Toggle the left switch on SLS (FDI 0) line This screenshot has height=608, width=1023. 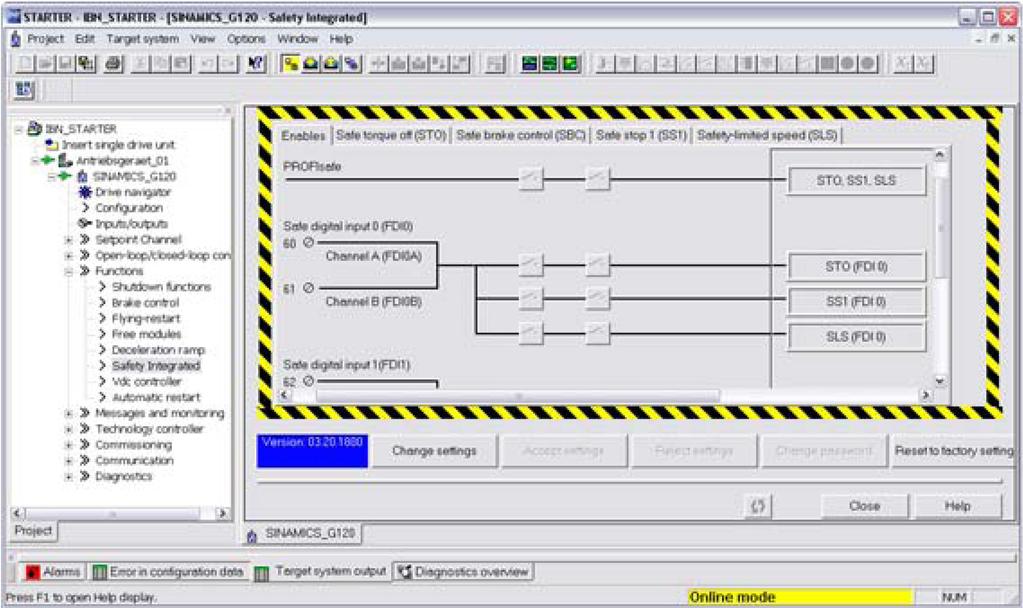531,333
